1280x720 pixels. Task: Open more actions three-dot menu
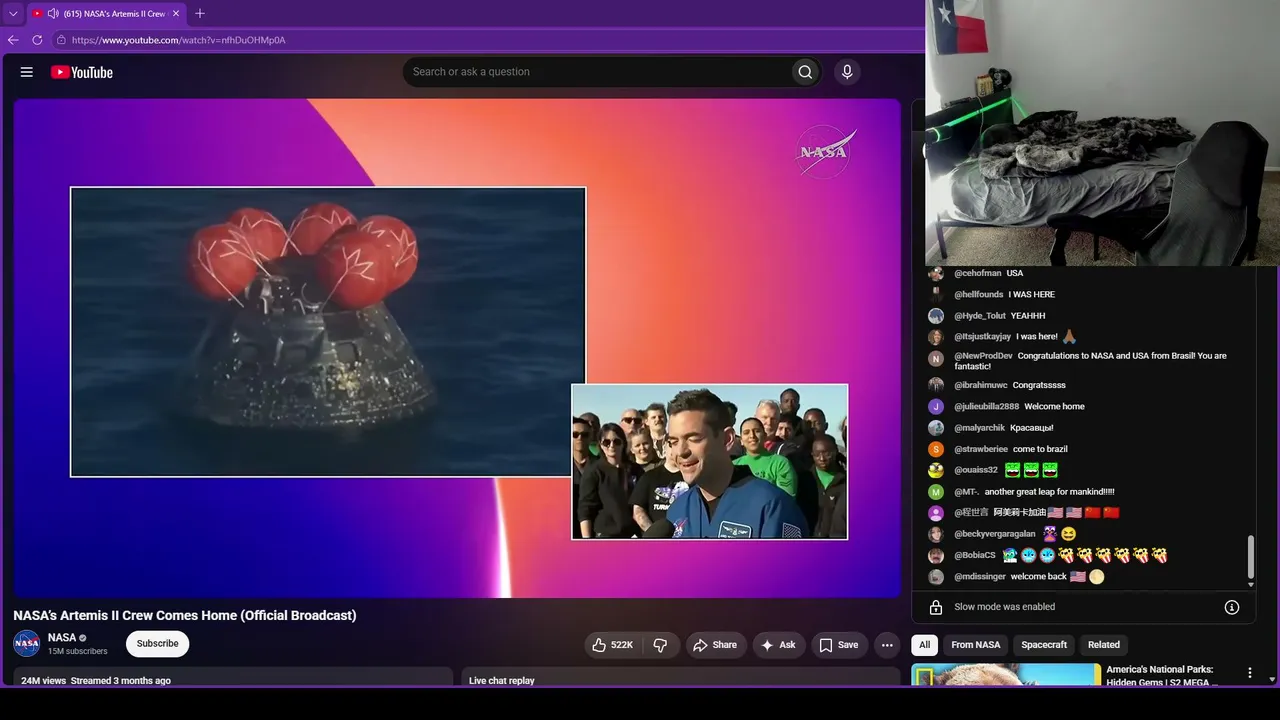click(x=887, y=645)
